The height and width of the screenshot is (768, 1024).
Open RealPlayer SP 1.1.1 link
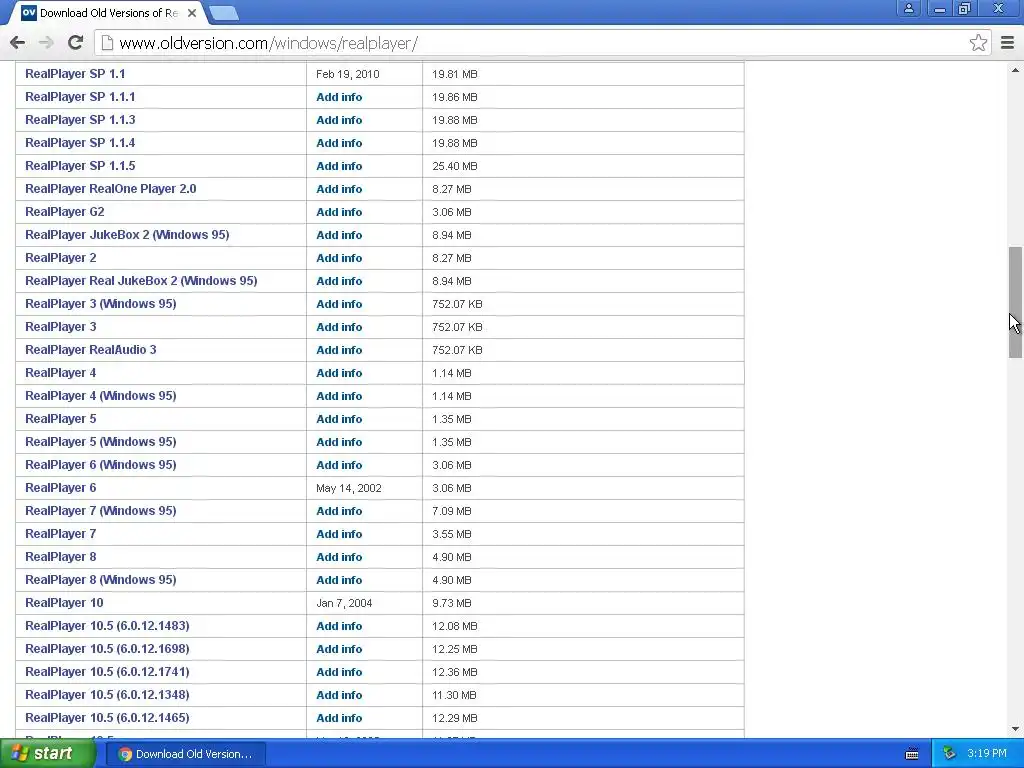(80, 97)
